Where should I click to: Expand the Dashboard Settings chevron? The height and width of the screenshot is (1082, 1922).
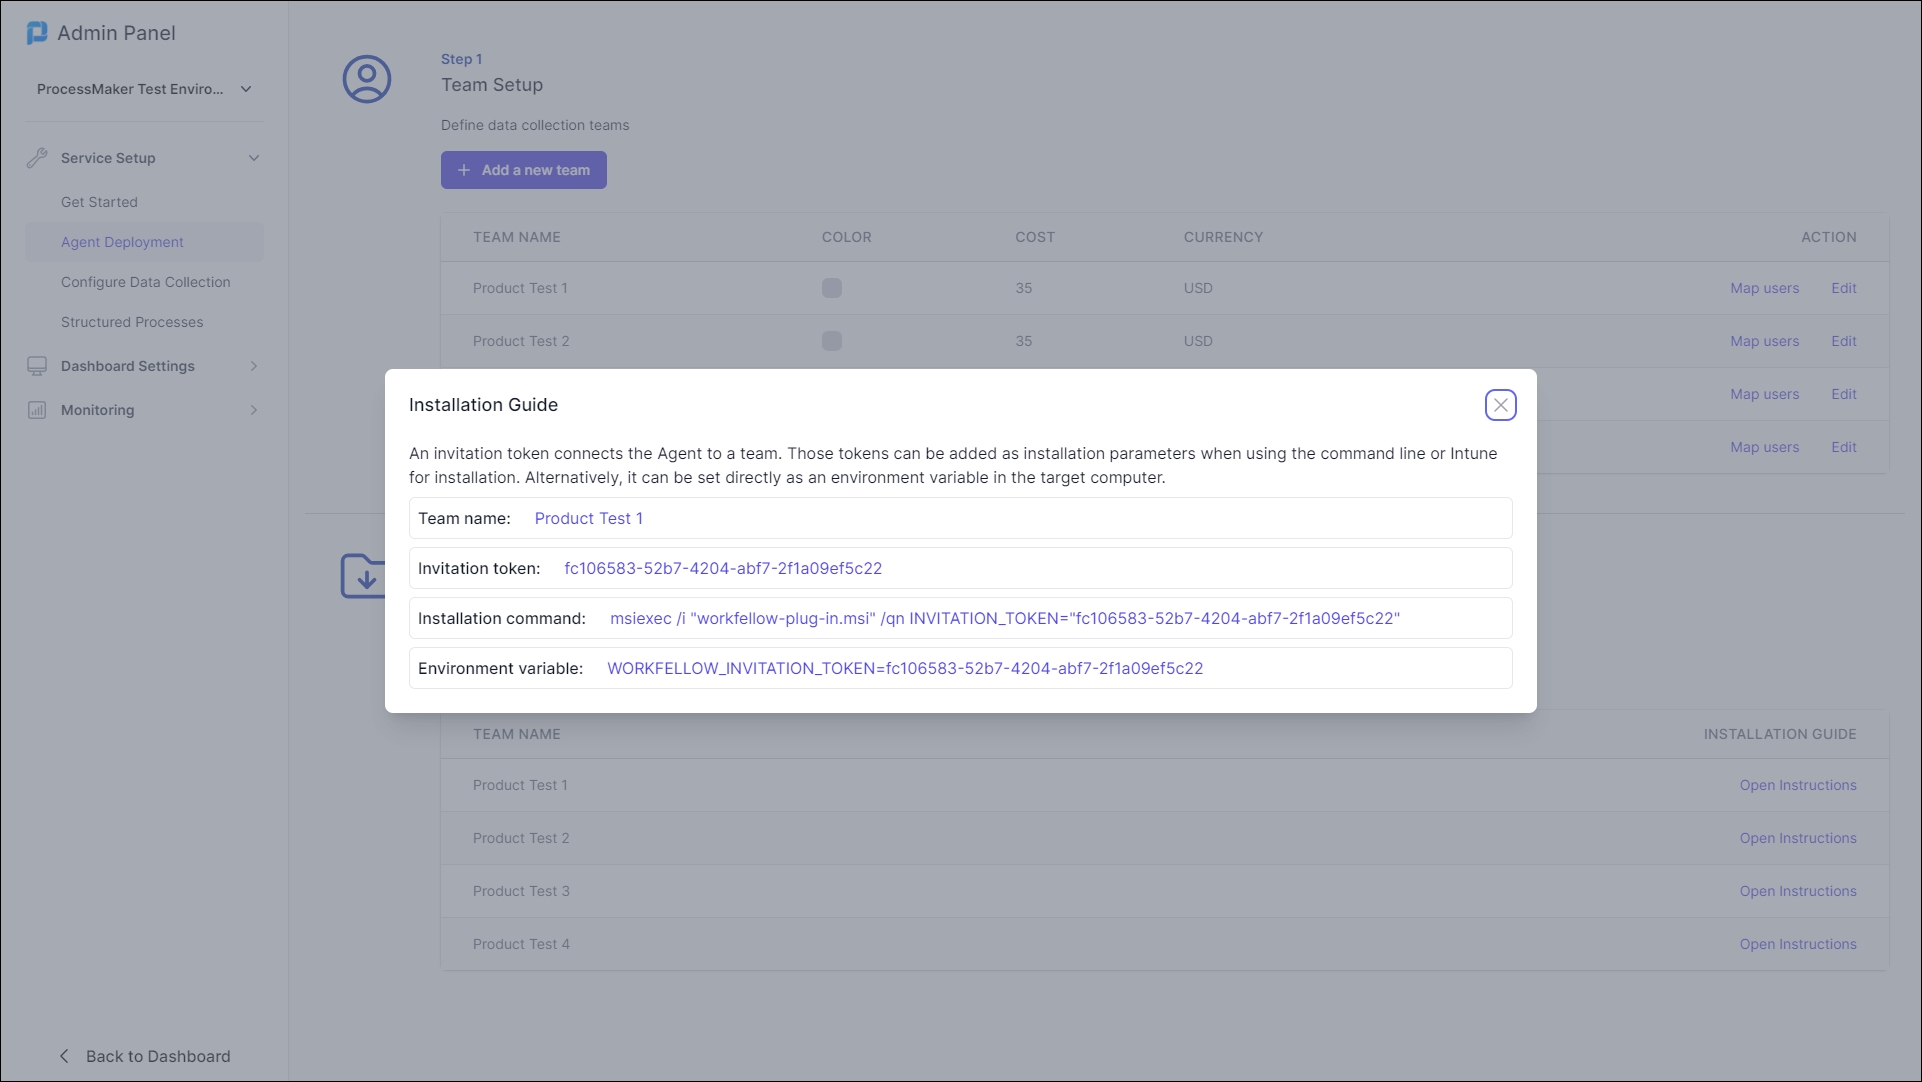(x=254, y=366)
